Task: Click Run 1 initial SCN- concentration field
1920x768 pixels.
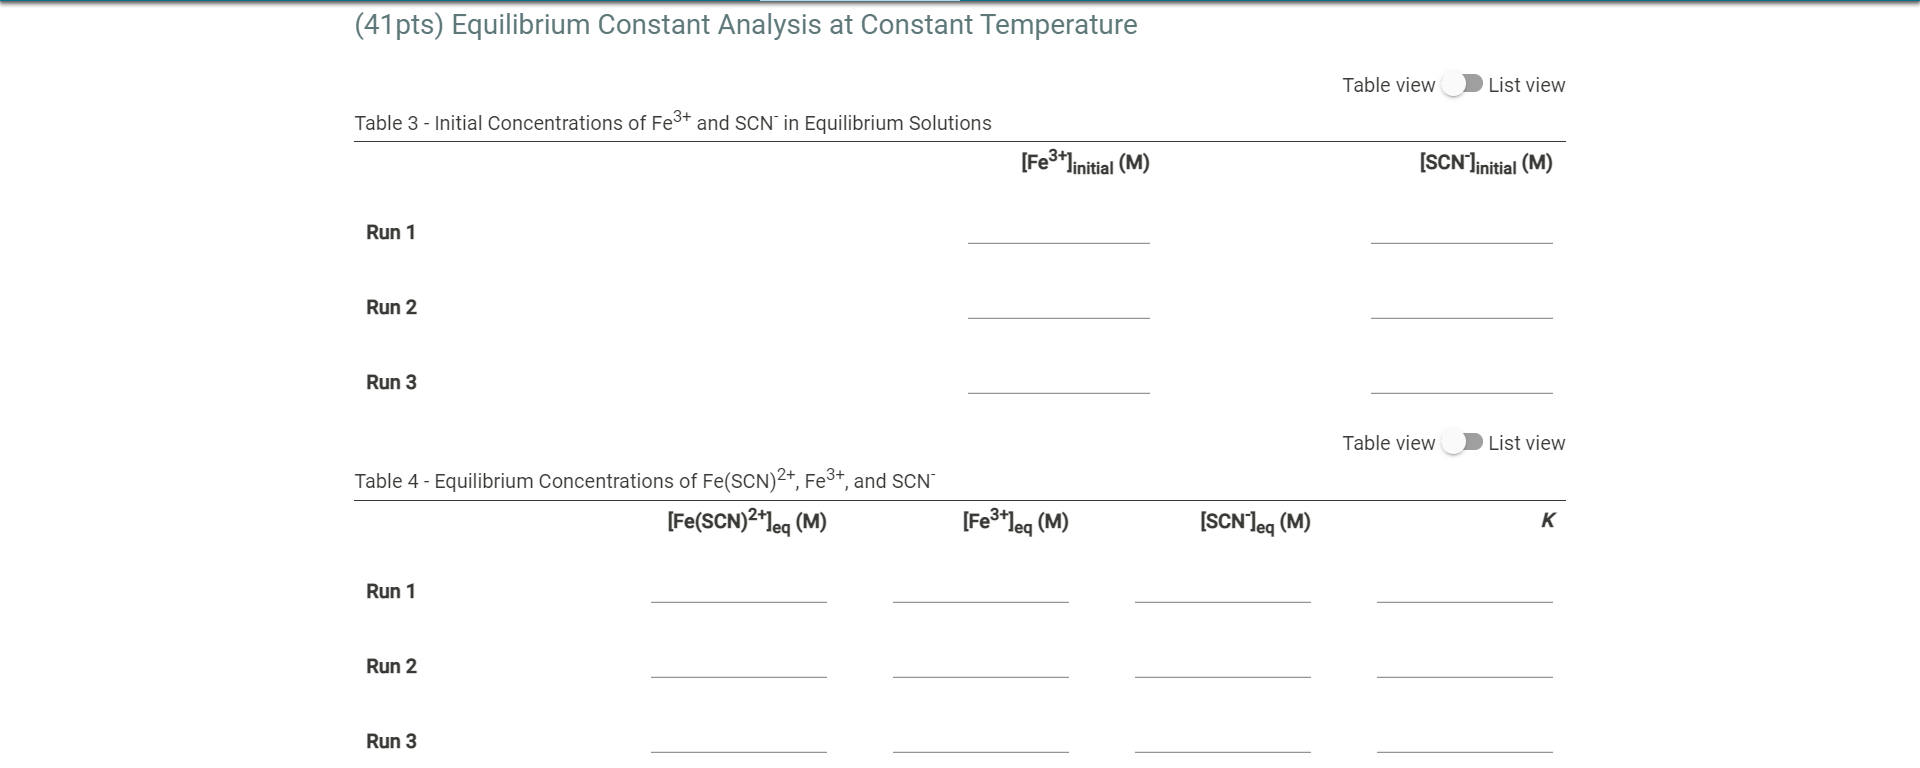Action: 1460,236
